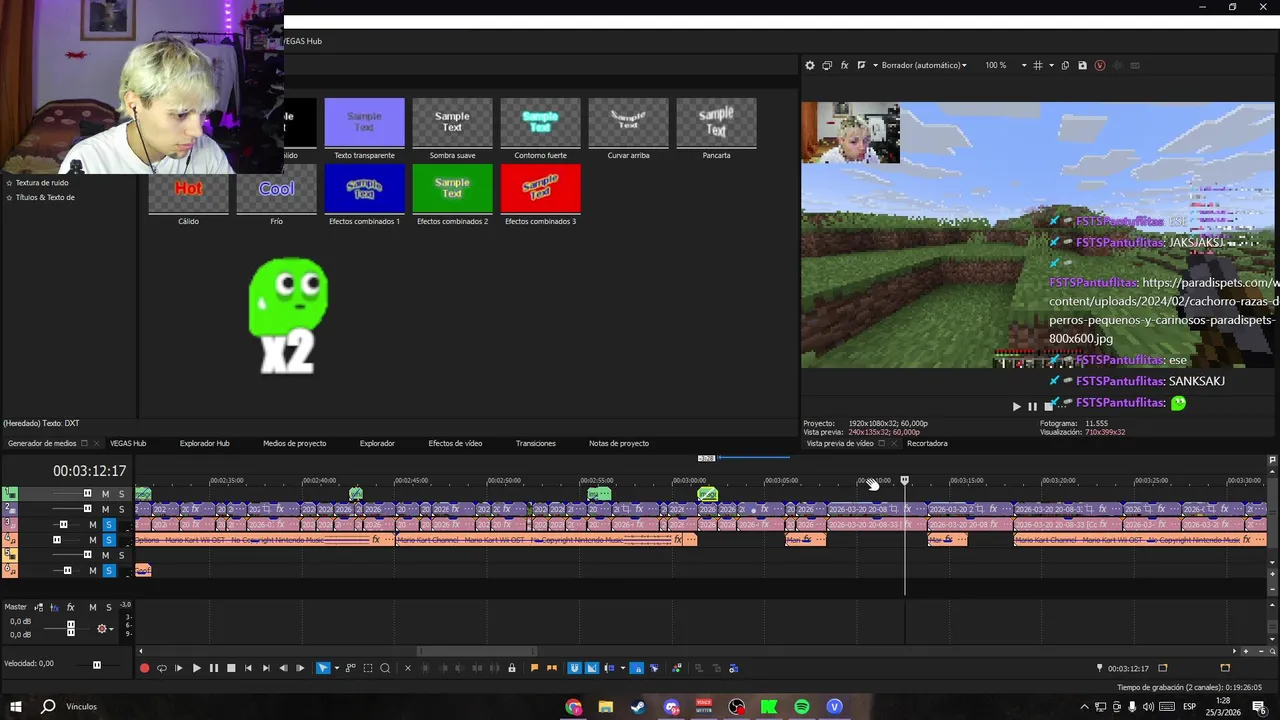1280x720 pixels.
Task: Click the Master volume fader
Action: (70, 628)
